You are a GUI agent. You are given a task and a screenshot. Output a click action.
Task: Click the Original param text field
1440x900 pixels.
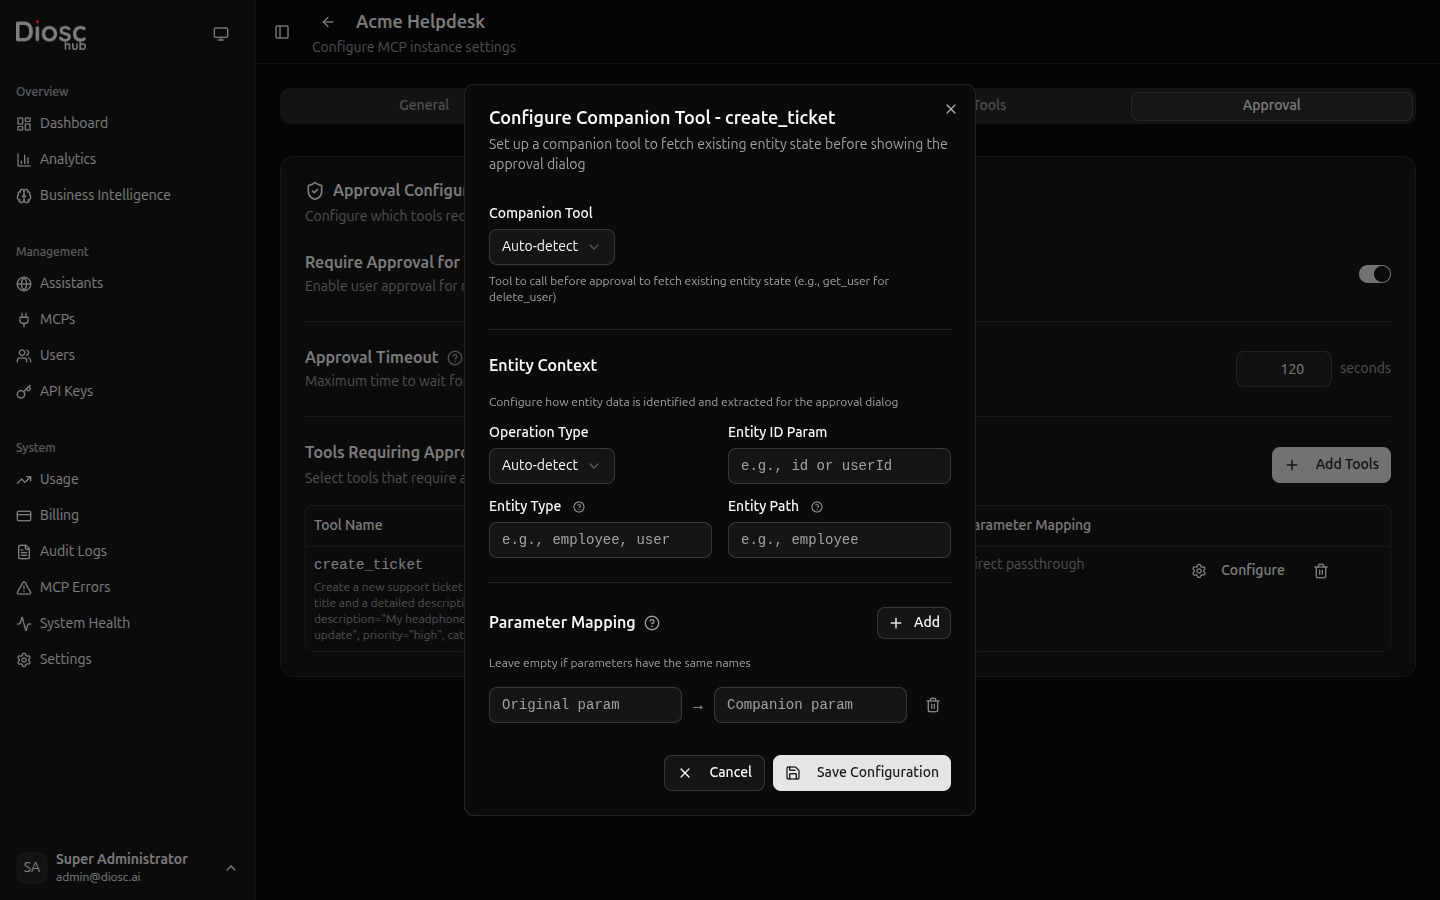[x=585, y=705]
